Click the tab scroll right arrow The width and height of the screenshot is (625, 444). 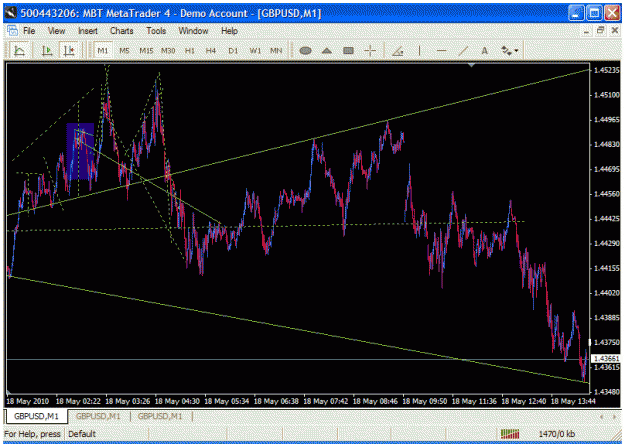coord(614,416)
